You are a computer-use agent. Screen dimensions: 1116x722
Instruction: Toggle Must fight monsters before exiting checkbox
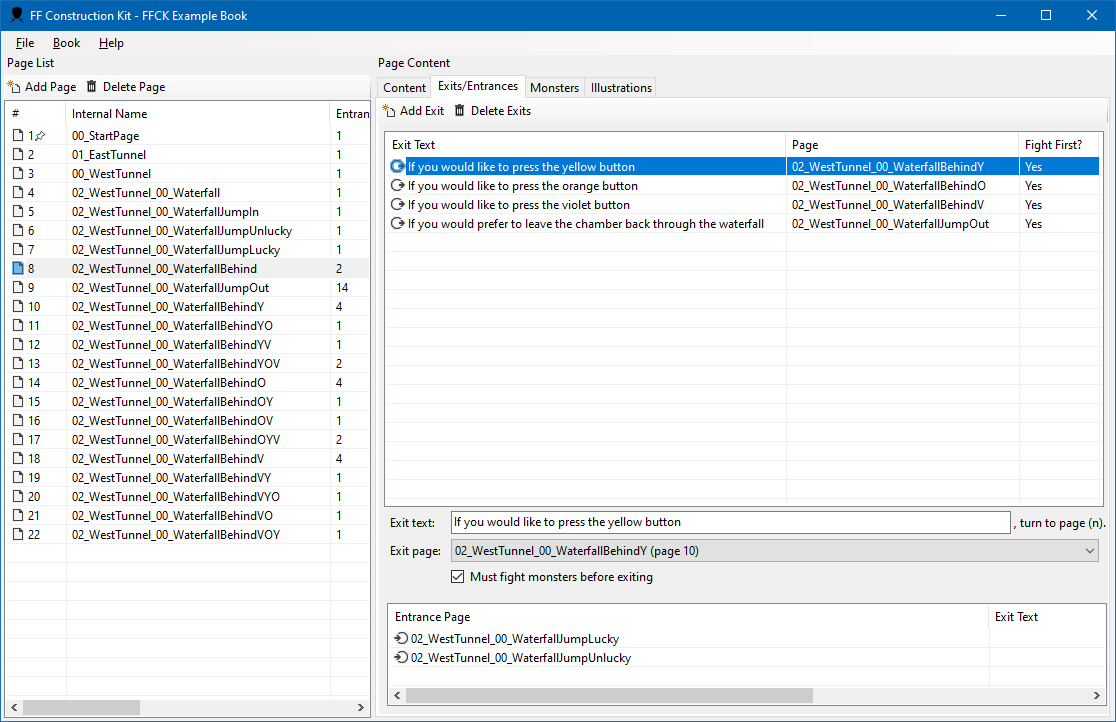(458, 577)
